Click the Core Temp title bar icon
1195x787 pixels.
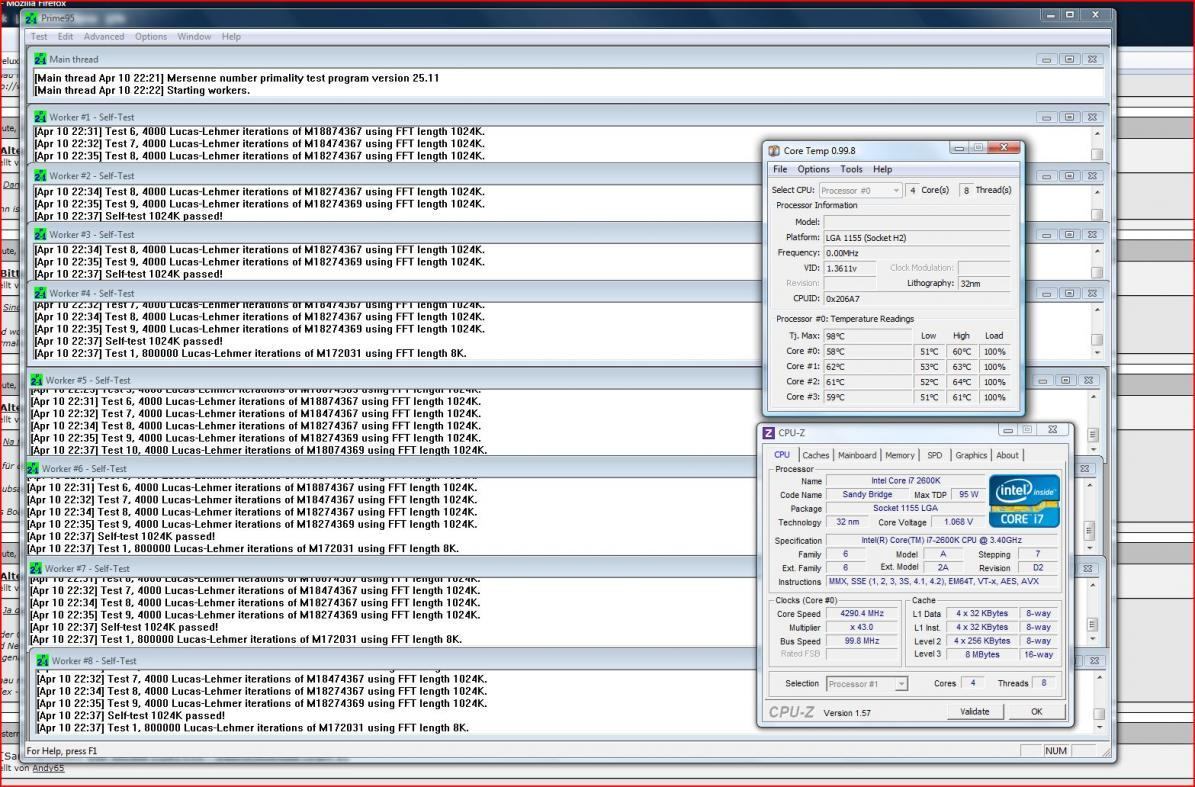[774, 151]
